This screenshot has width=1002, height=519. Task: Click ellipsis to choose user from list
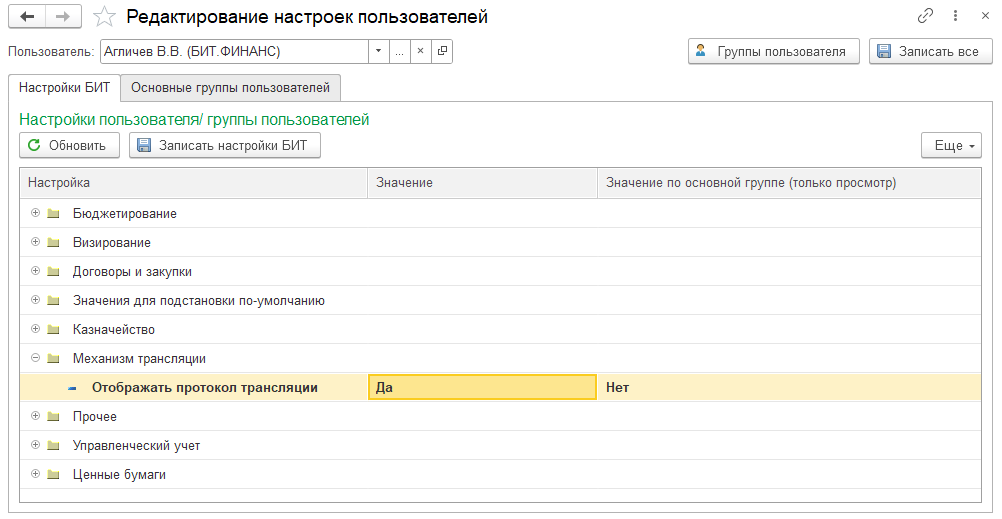[x=399, y=51]
